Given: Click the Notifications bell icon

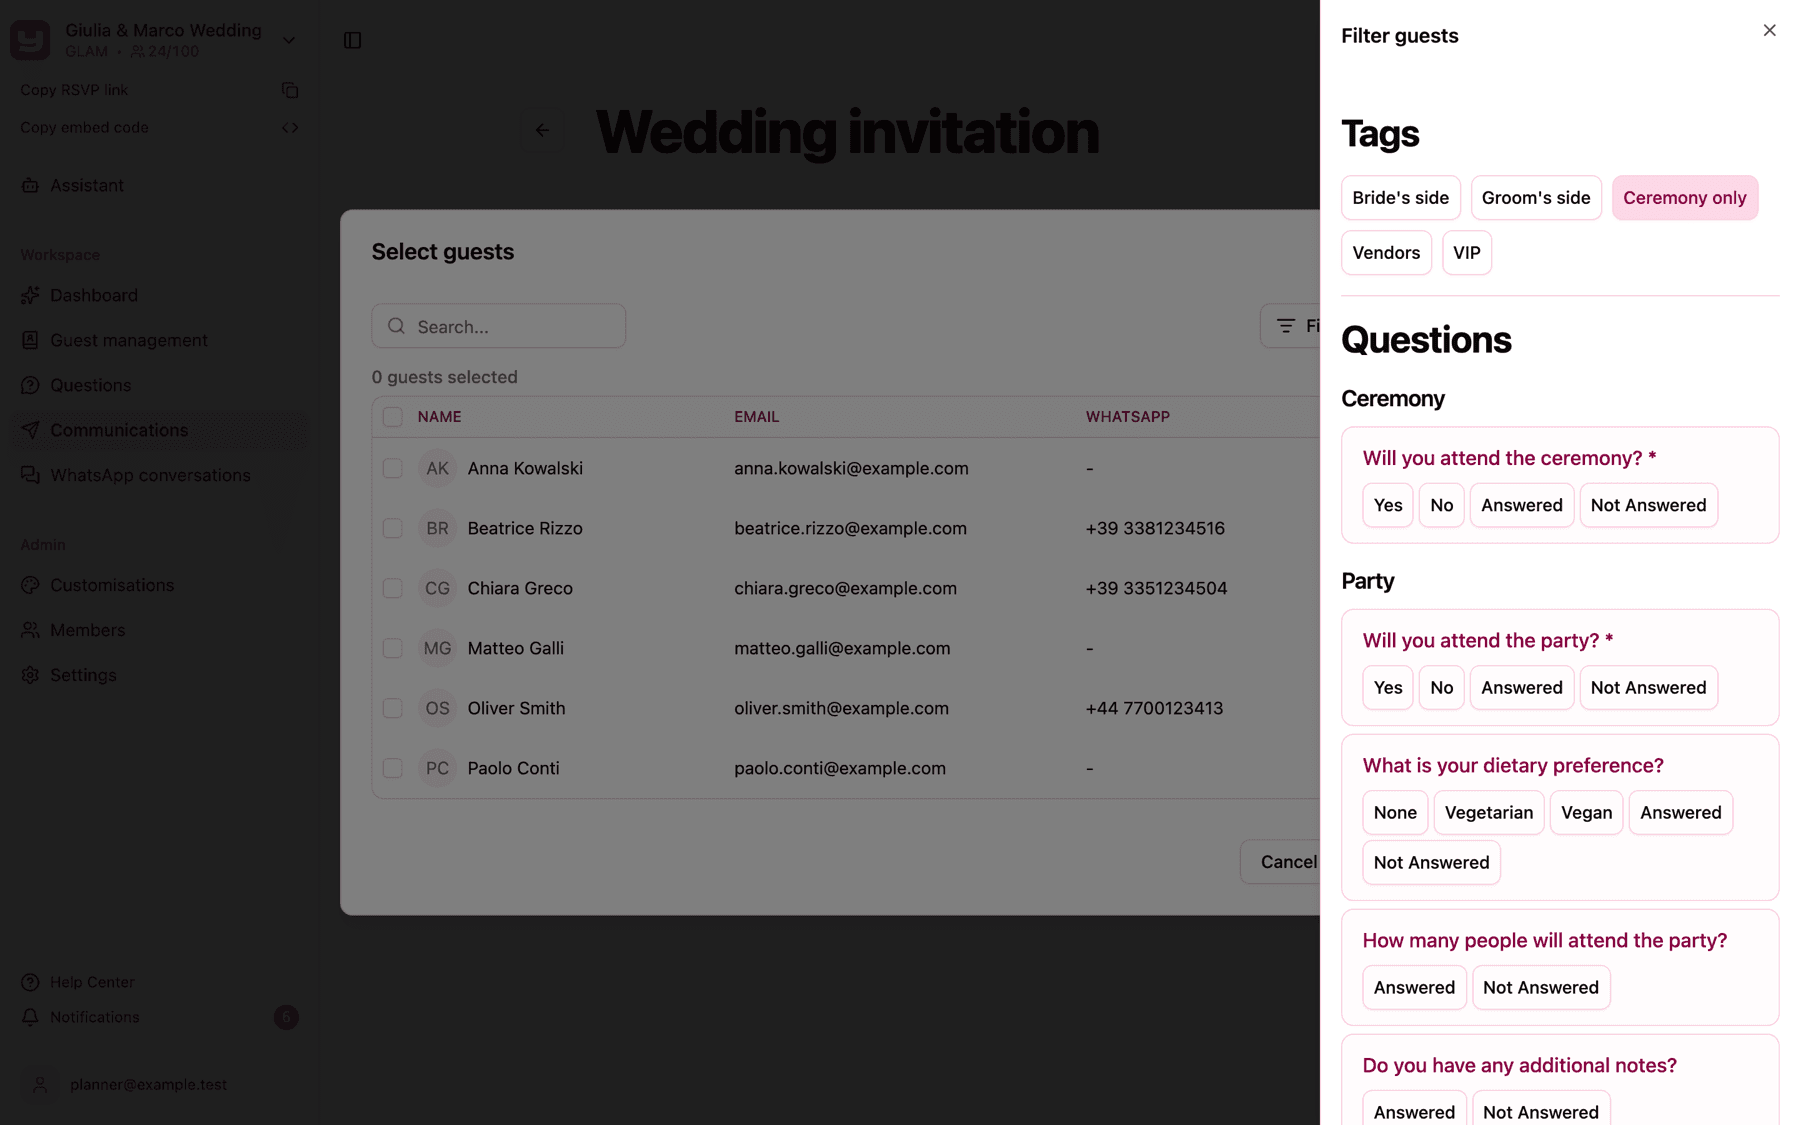Looking at the screenshot, I should coord(30,1017).
